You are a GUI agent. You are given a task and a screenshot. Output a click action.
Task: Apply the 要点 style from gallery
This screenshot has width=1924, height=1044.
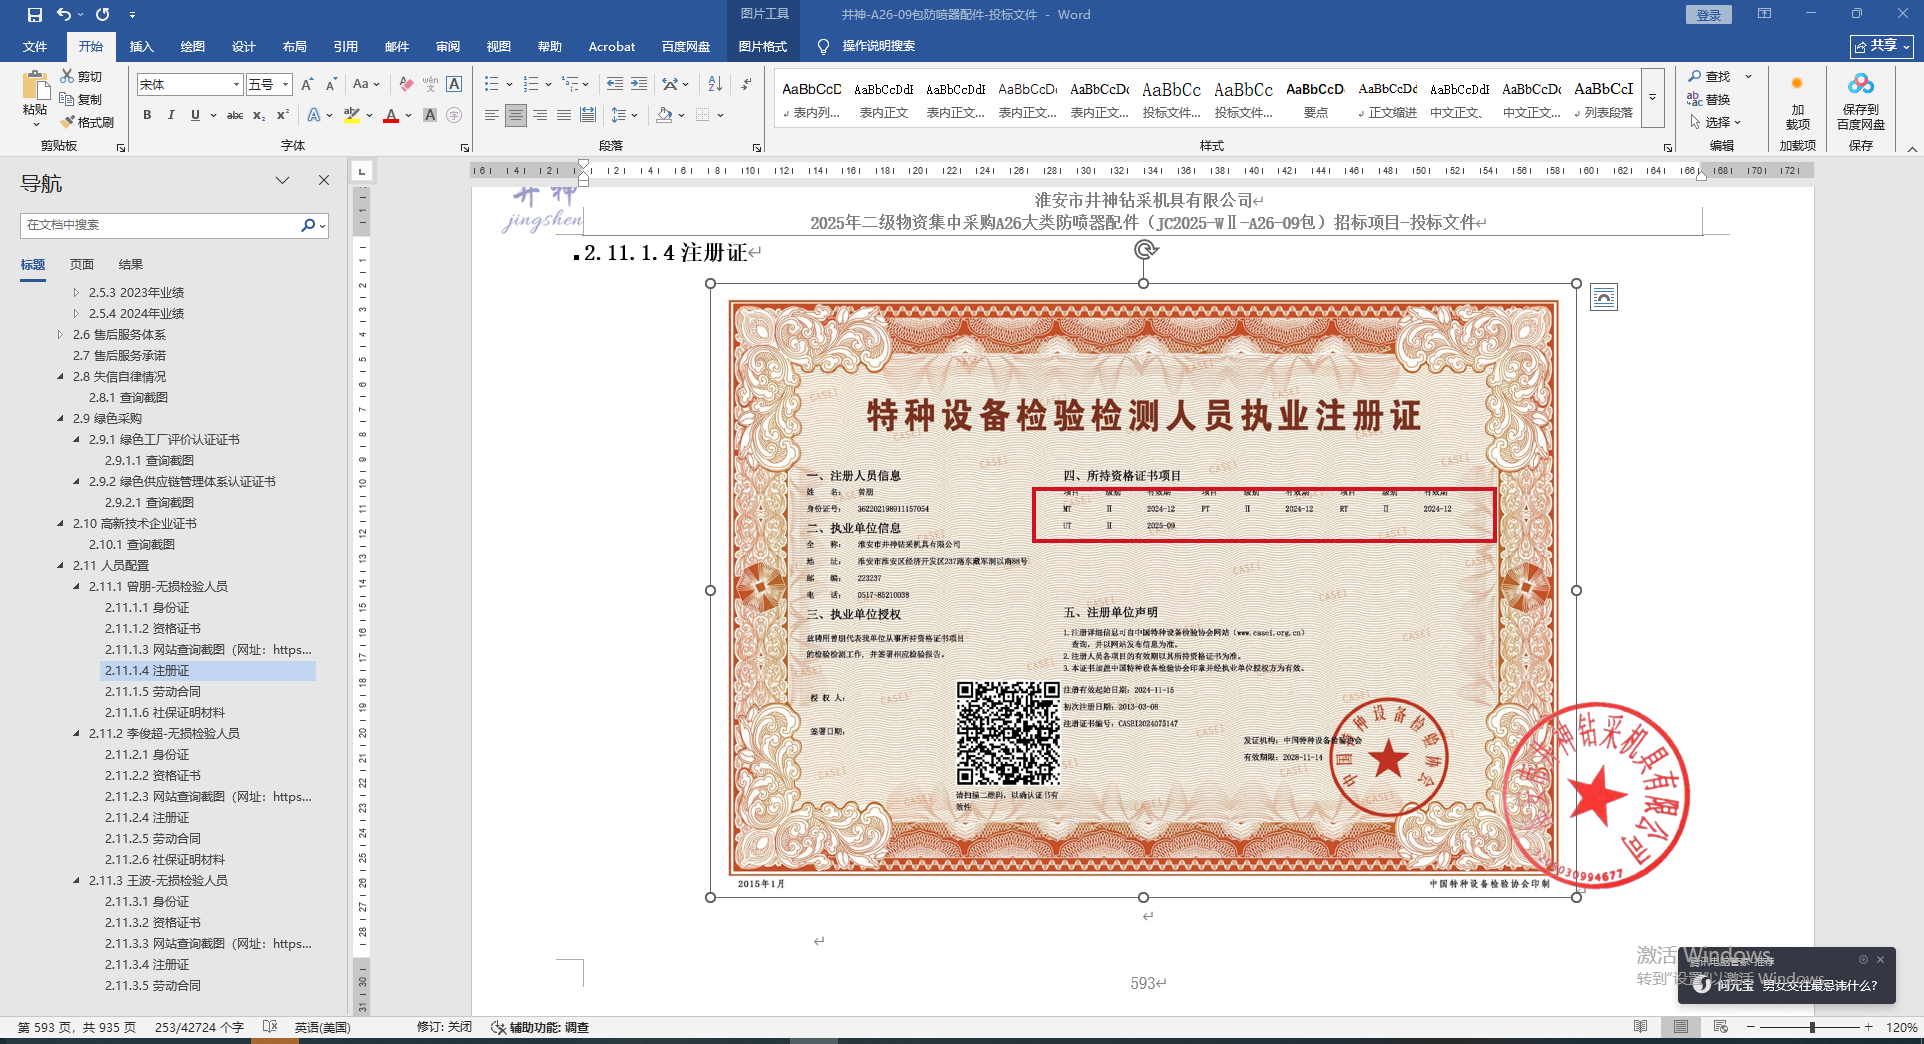(1316, 99)
